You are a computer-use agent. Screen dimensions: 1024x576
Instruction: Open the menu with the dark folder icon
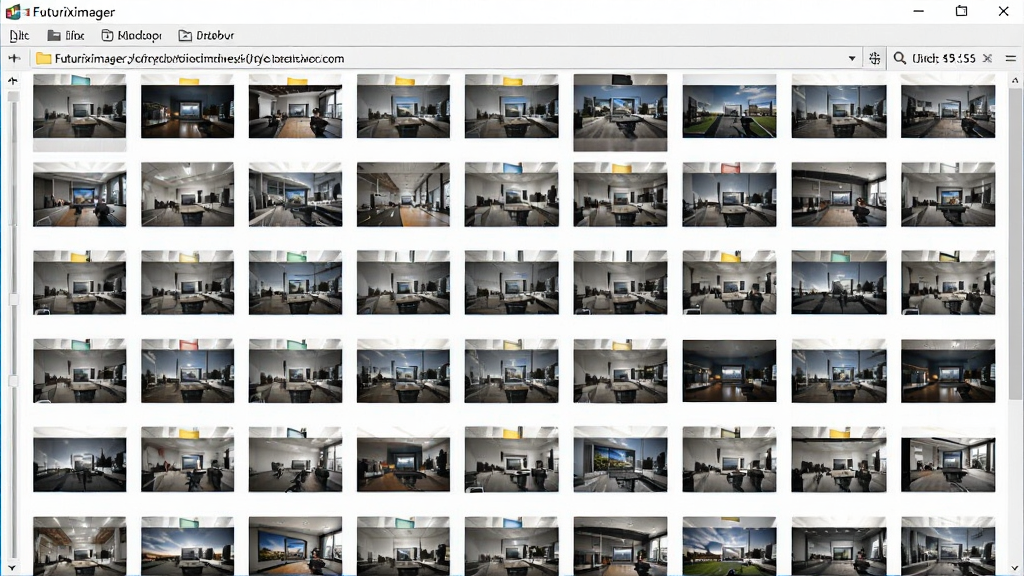tap(66, 35)
